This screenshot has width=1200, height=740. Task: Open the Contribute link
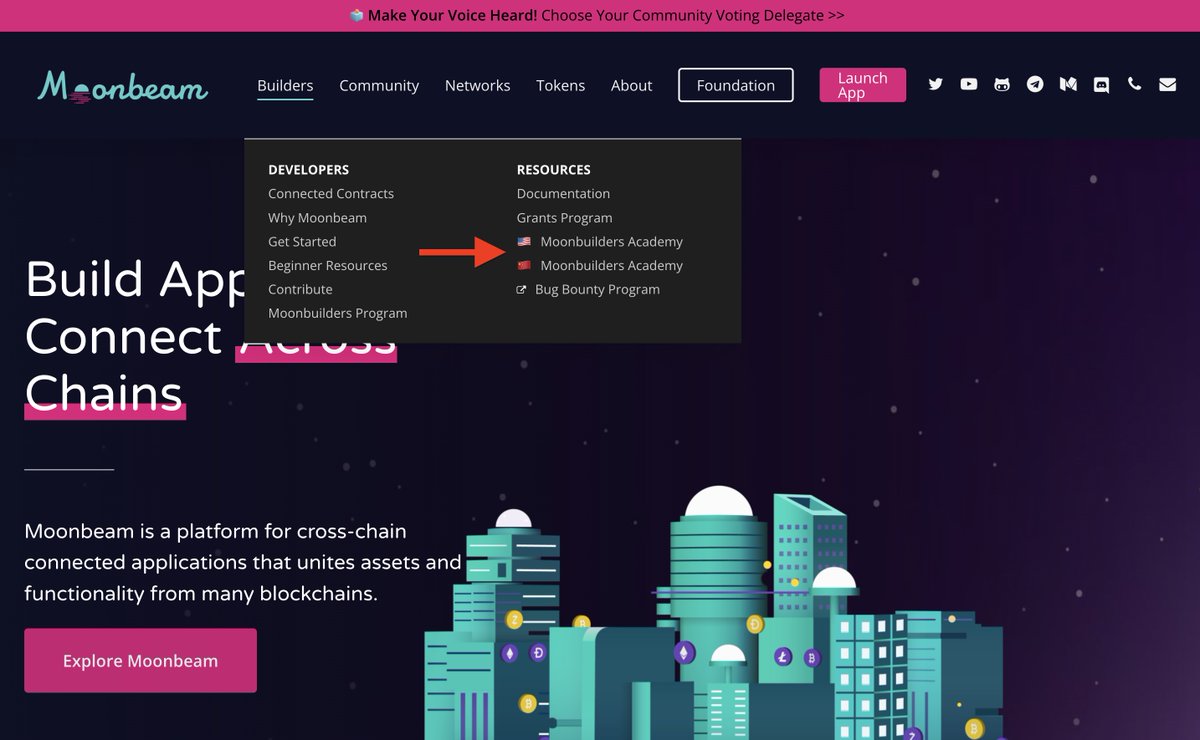(x=300, y=290)
